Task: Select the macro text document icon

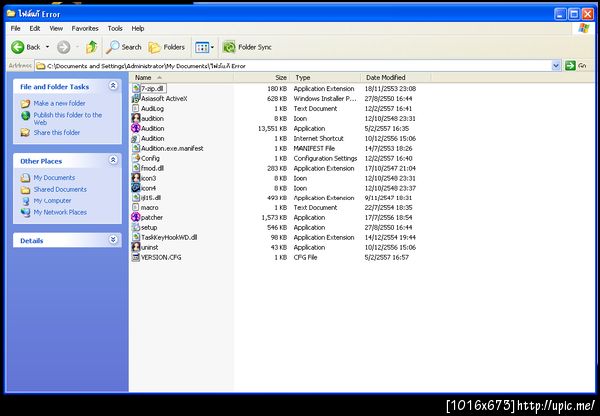Action: [x=136, y=207]
